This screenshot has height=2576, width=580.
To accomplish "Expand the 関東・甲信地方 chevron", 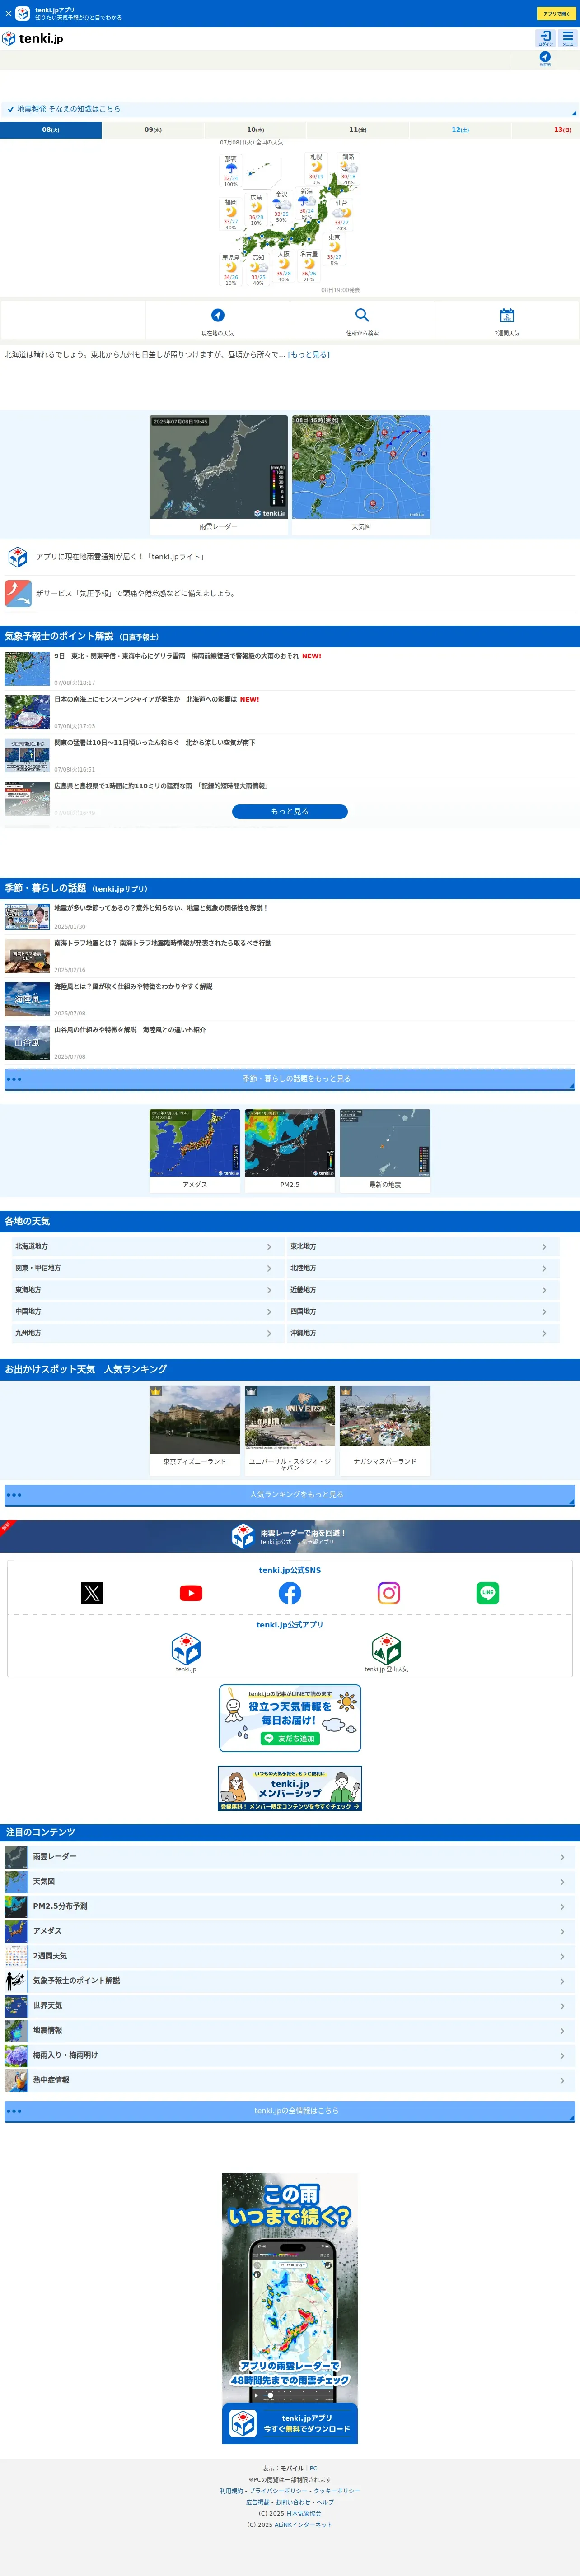I will [x=269, y=1268].
